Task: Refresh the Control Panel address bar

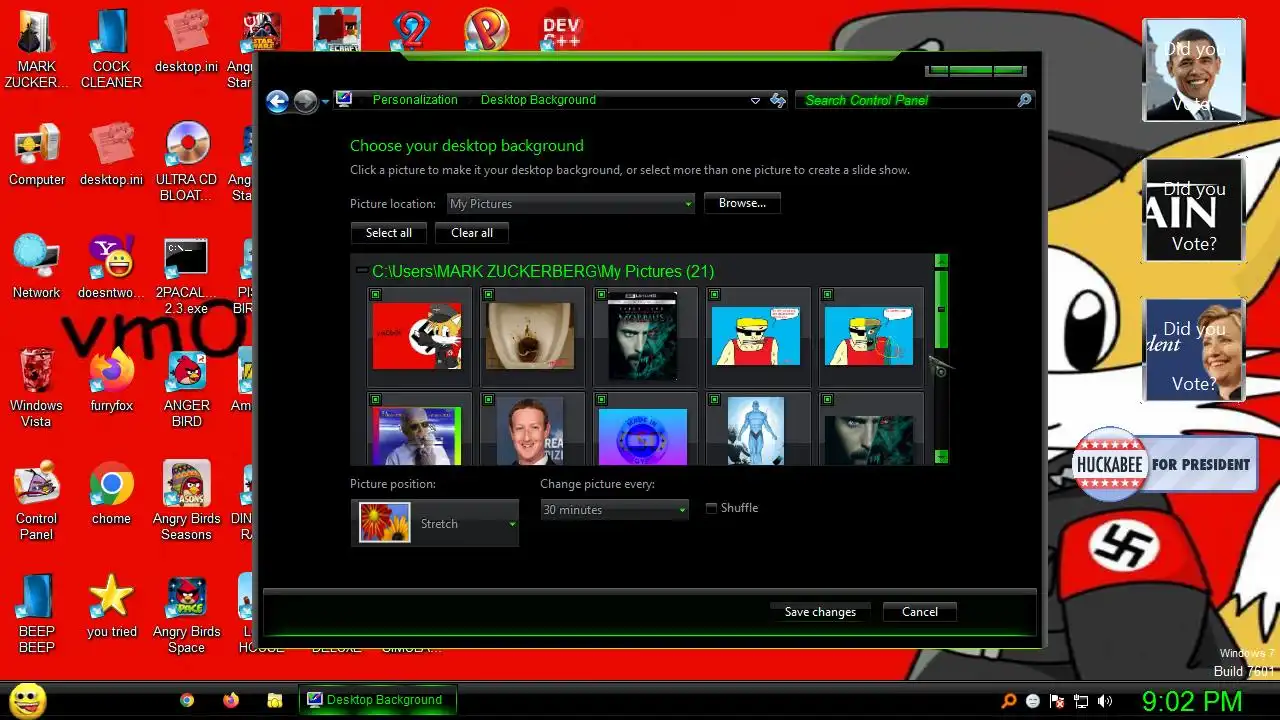Action: (778, 100)
